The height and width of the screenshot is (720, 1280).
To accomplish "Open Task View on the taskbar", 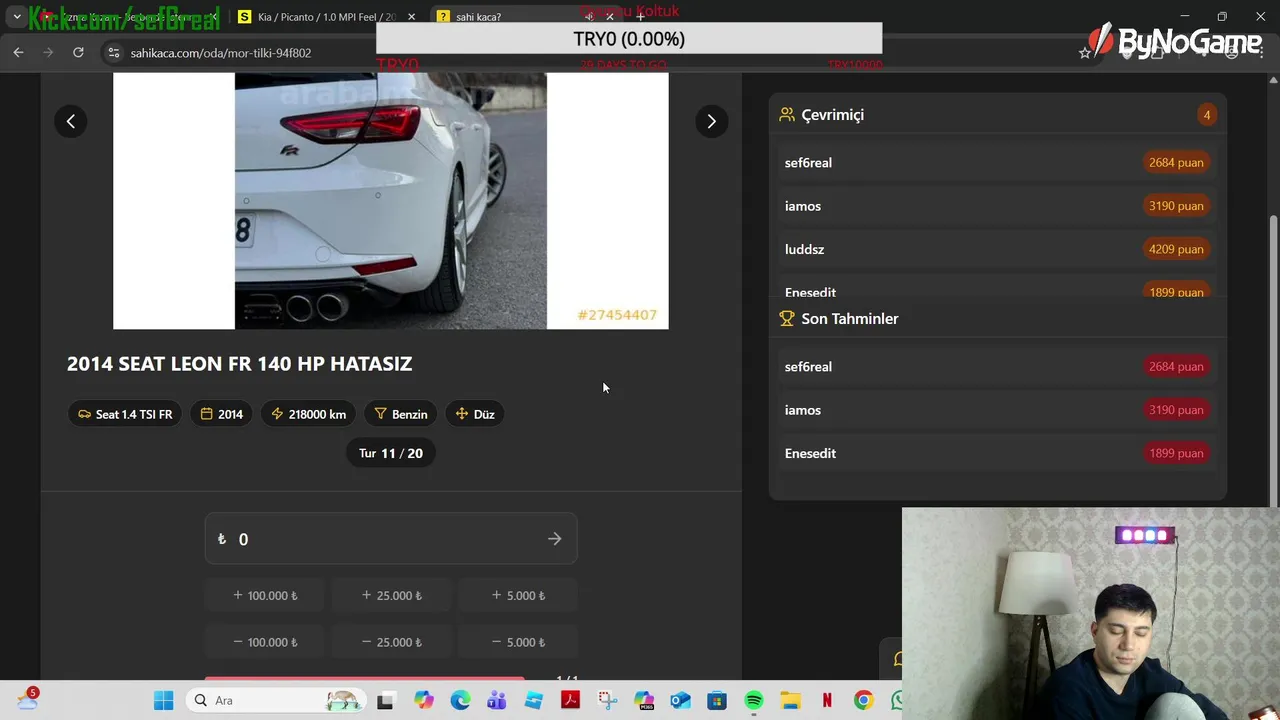I will coord(385,701).
